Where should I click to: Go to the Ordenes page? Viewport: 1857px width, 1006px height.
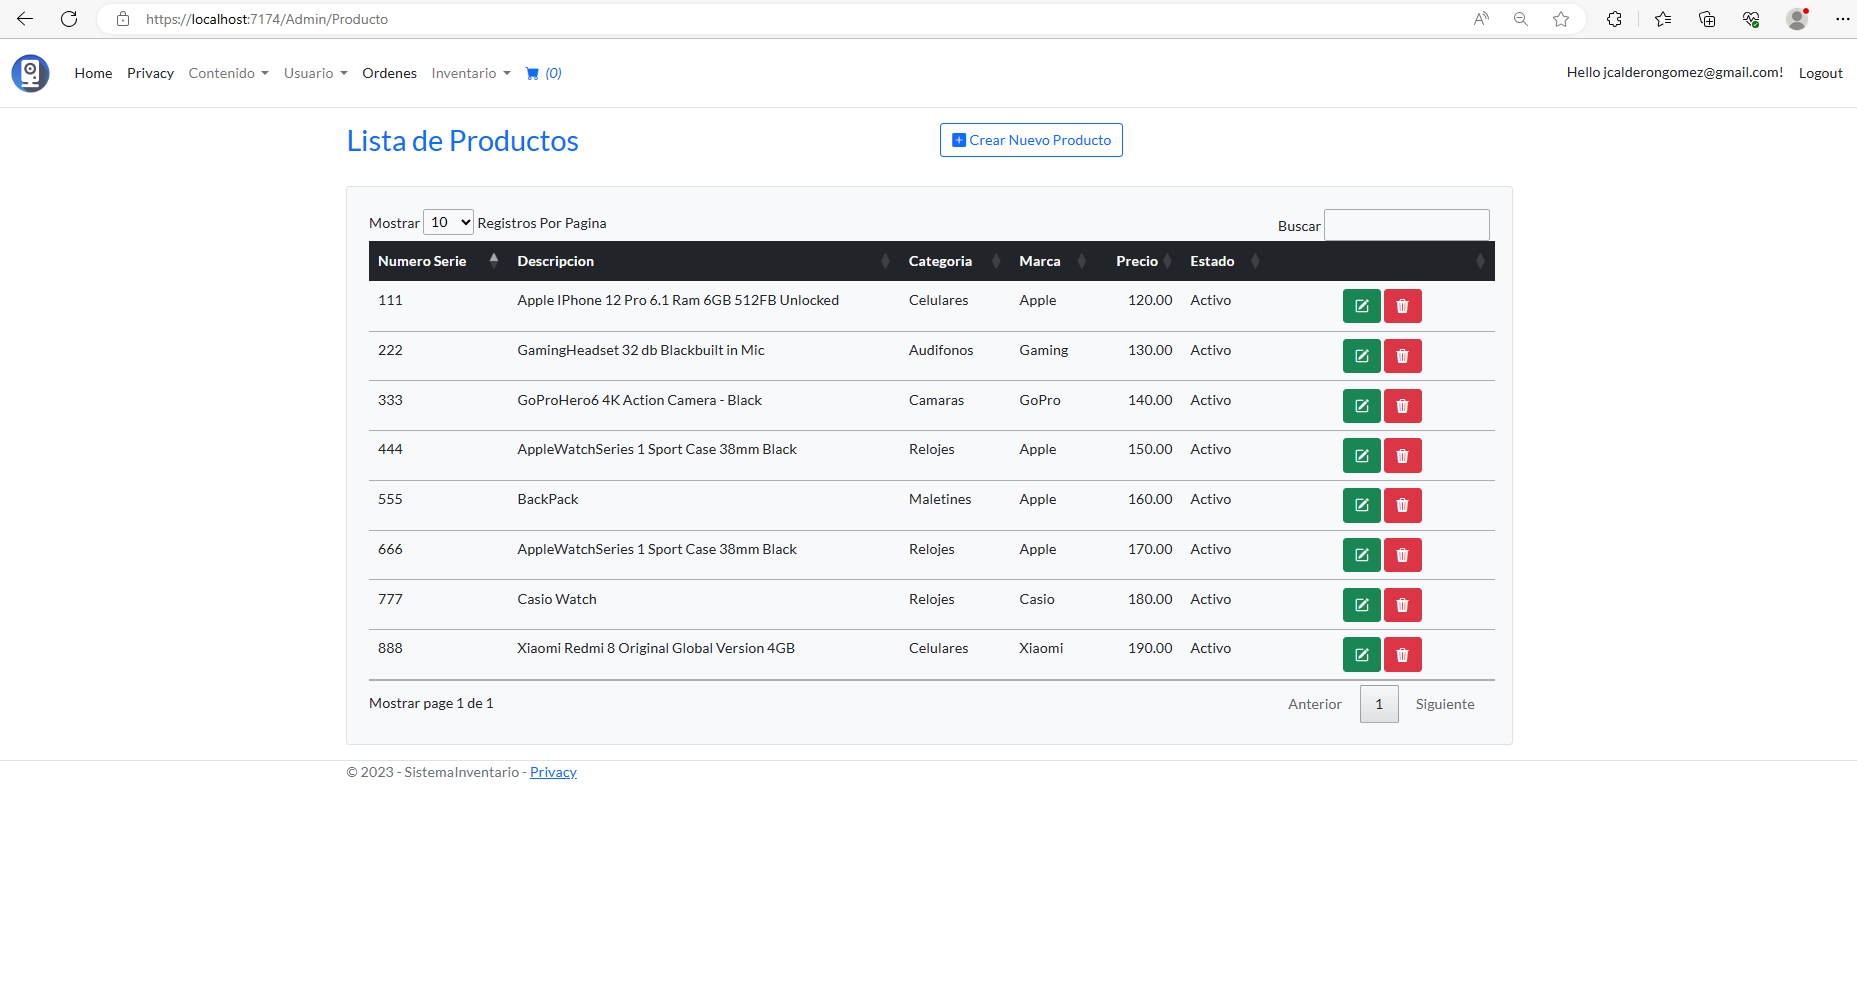[x=389, y=73]
